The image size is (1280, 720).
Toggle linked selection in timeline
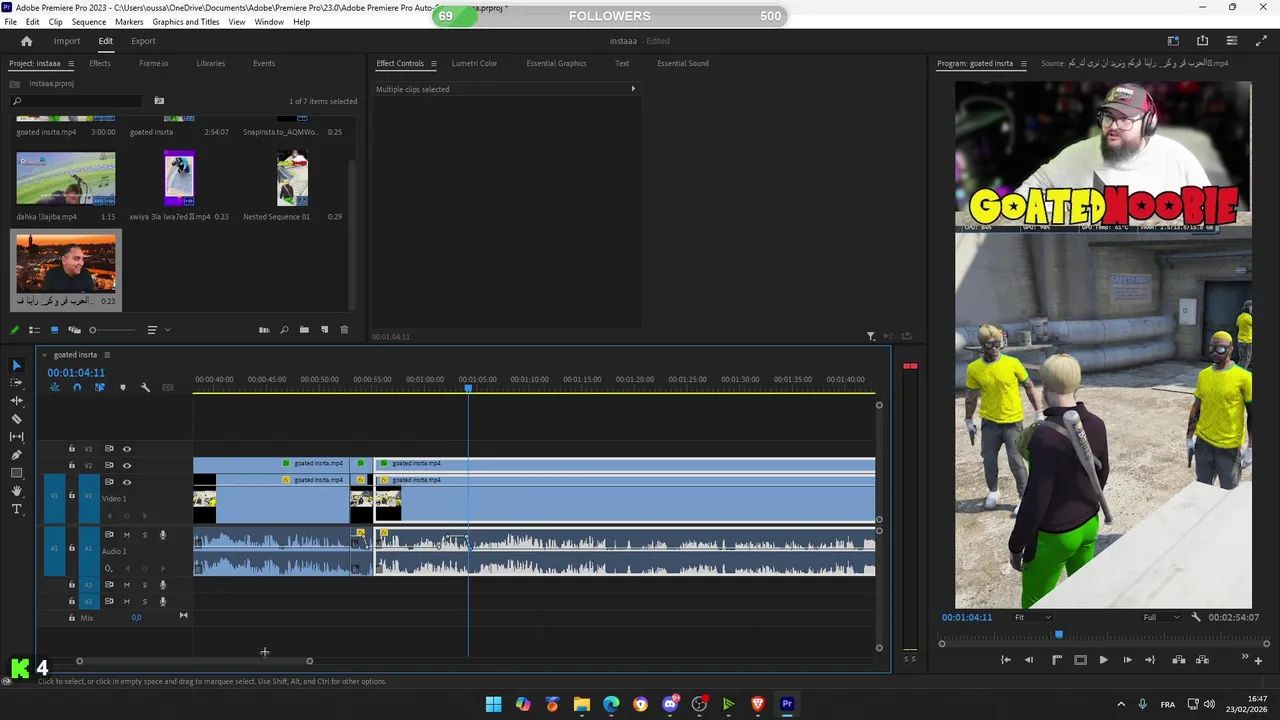[x=99, y=388]
